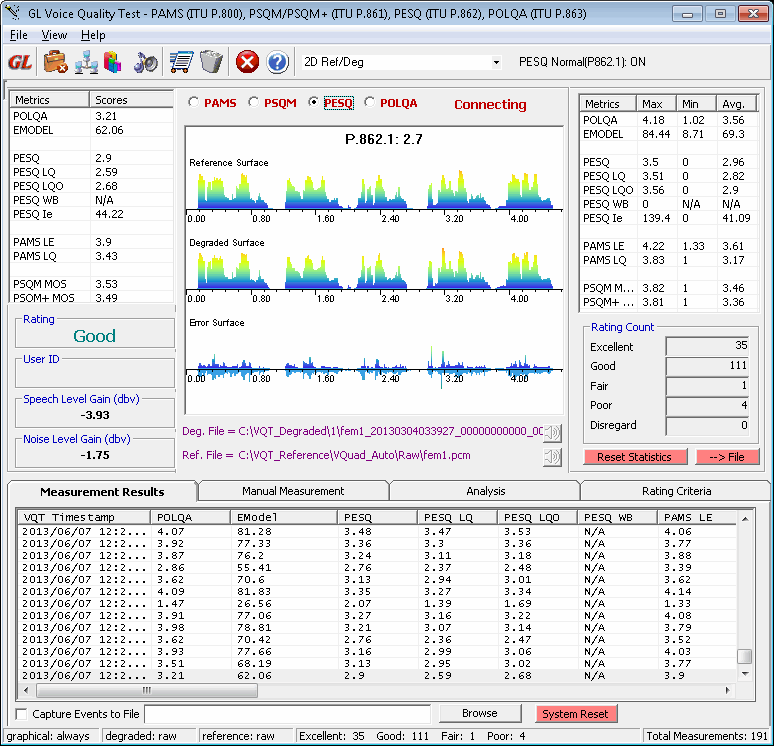The image size is (774, 747).
Task: Enable Capture Events to File checkbox
Action: point(21,714)
